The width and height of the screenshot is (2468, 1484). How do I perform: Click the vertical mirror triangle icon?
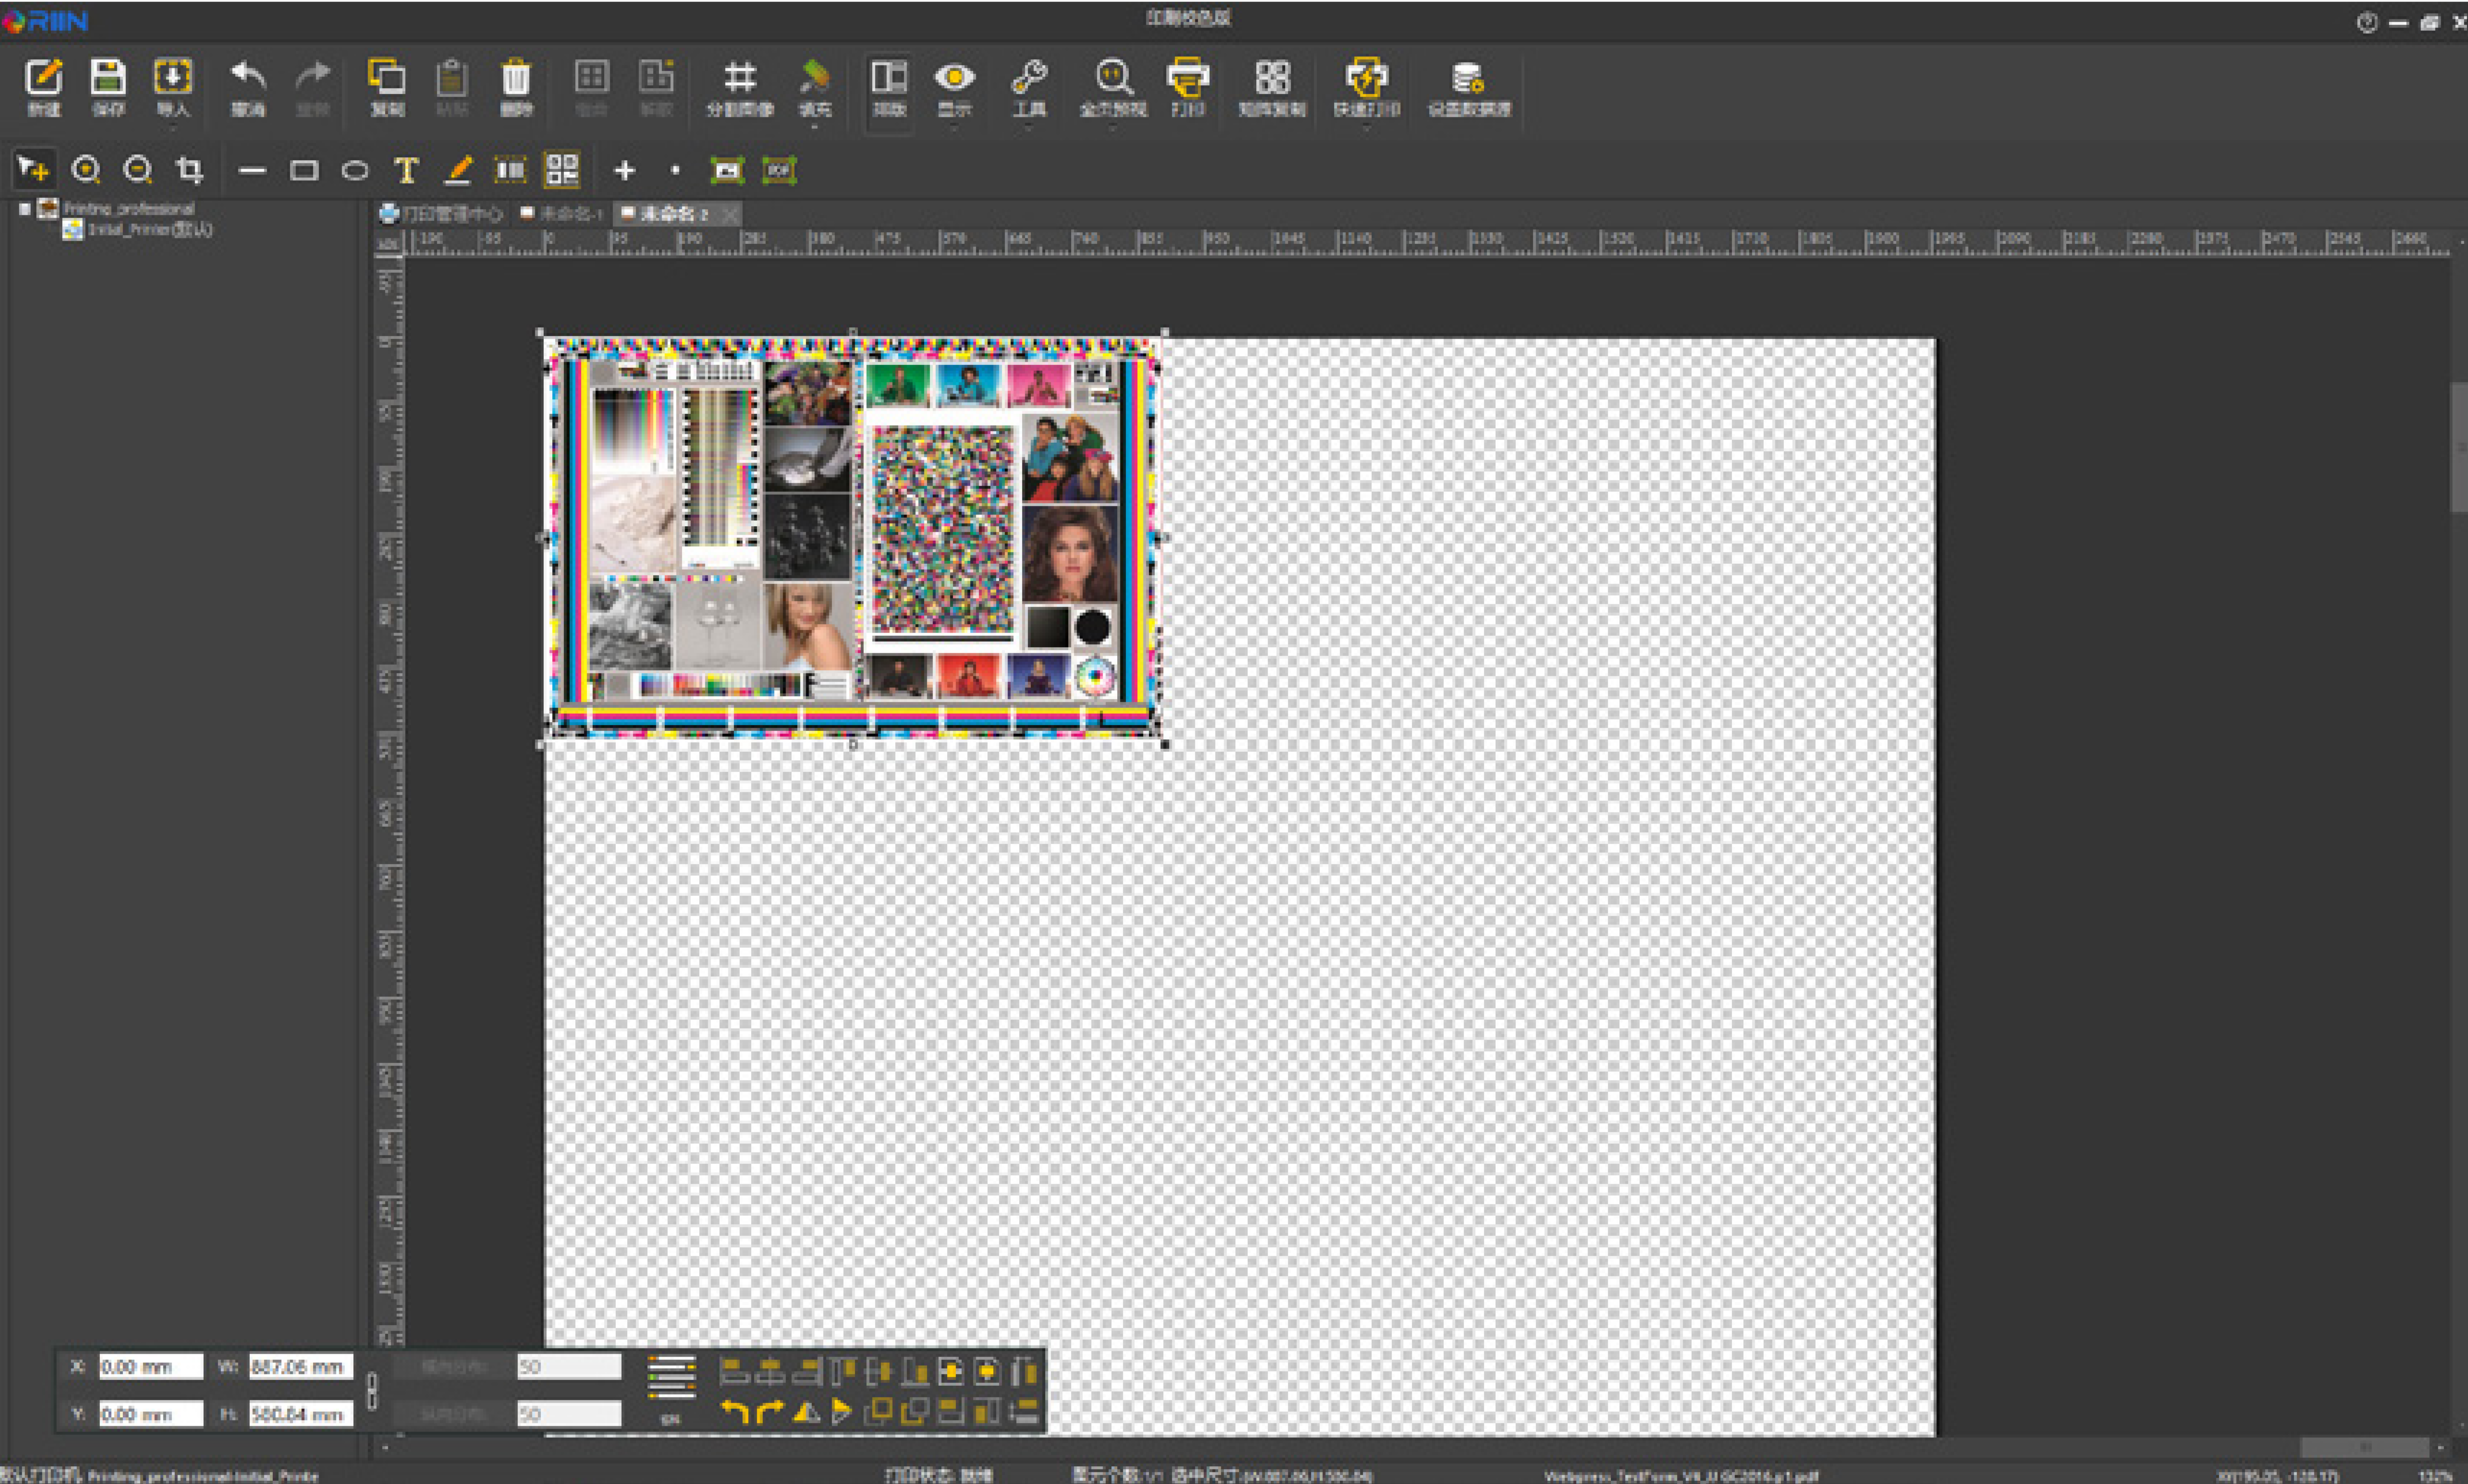842,1412
